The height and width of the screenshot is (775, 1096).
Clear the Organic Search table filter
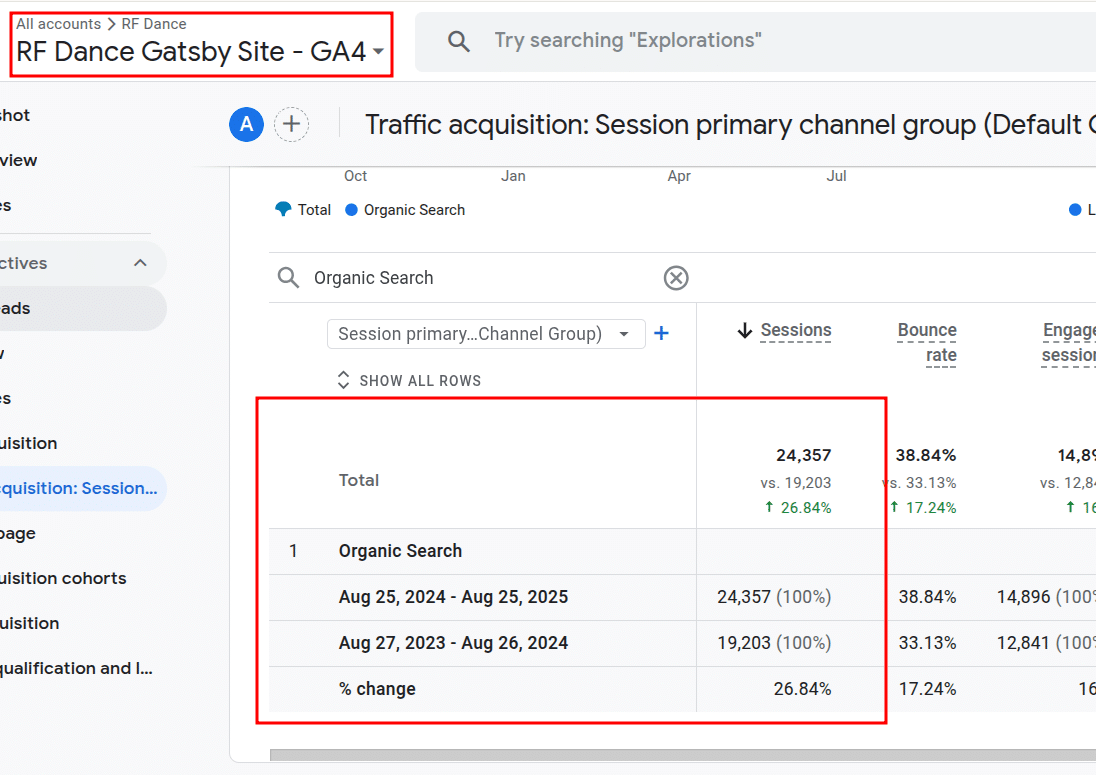tap(676, 278)
